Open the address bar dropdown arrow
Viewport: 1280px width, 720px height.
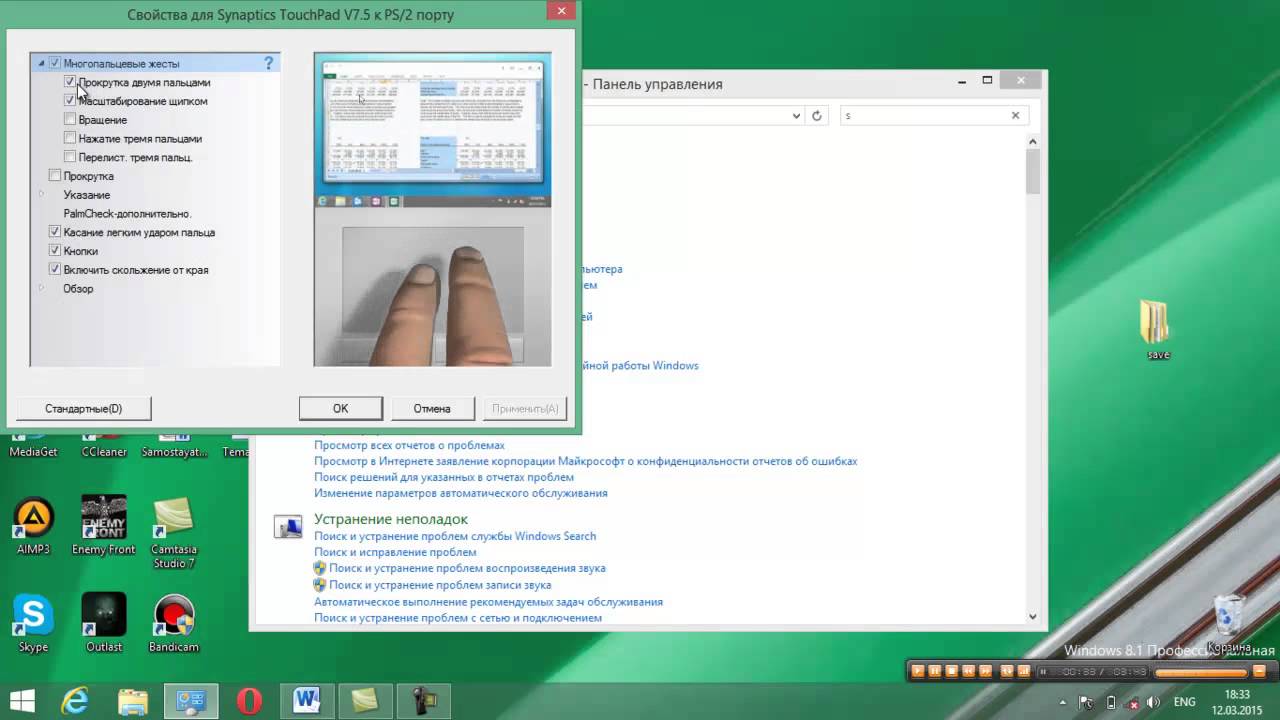[796, 116]
